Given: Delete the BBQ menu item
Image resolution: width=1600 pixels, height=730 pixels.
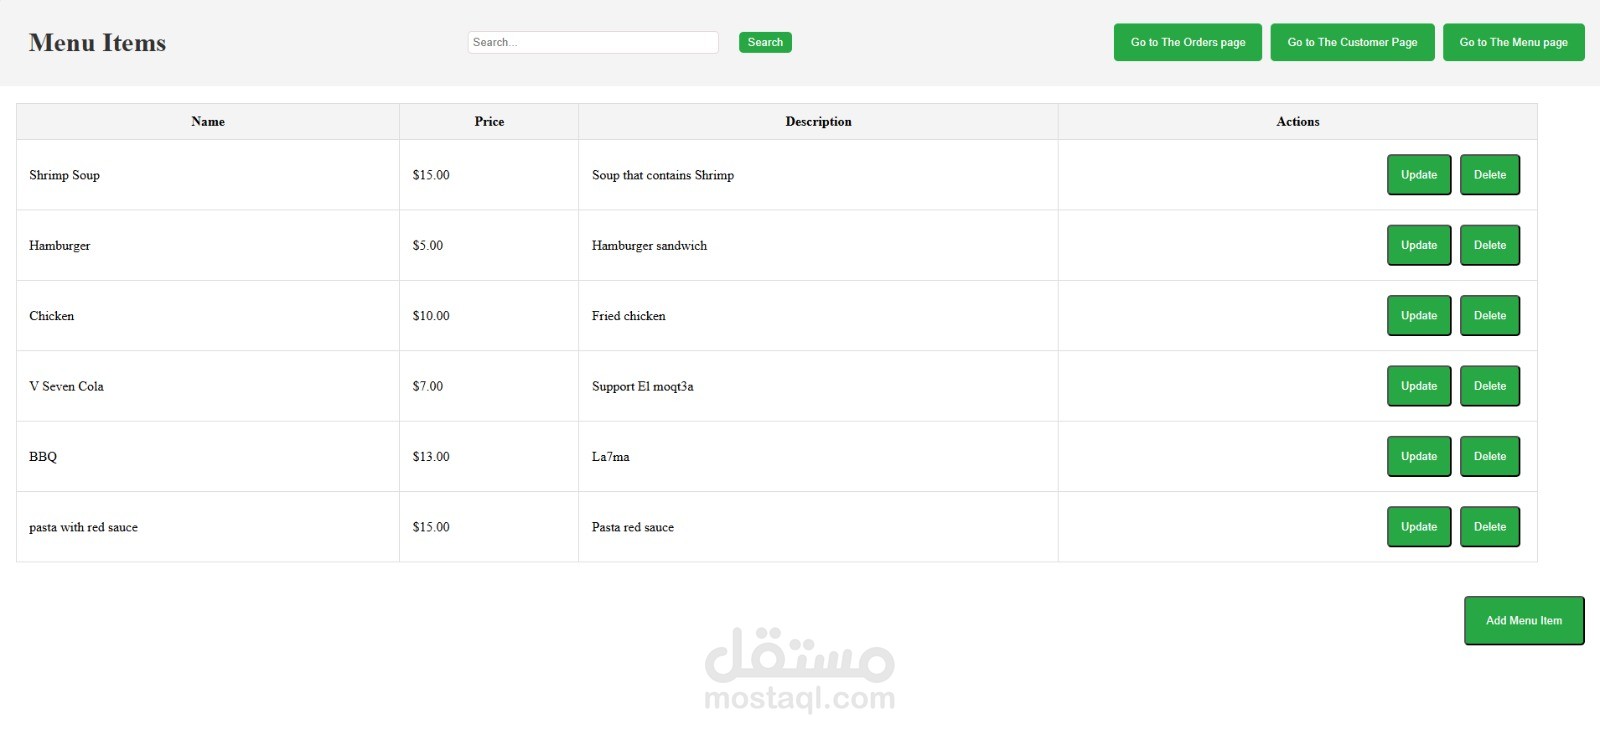Looking at the screenshot, I should tap(1490, 457).
